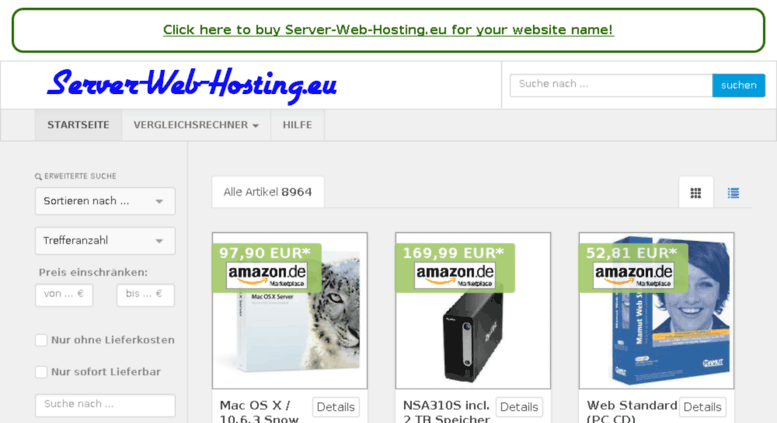Click amazon.de badge on NSA310S product
The image size is (777, 423).
pyautogui.click(x=454, y=276)
